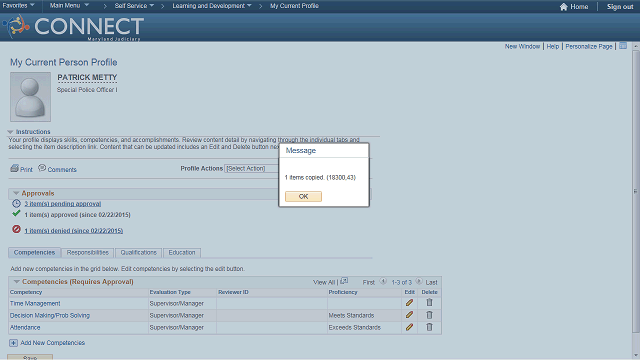Image resolution: width=640 pixels, height=360 pixels.
Task: Open the 3 item(s) pending approval link
Action: 62,204
